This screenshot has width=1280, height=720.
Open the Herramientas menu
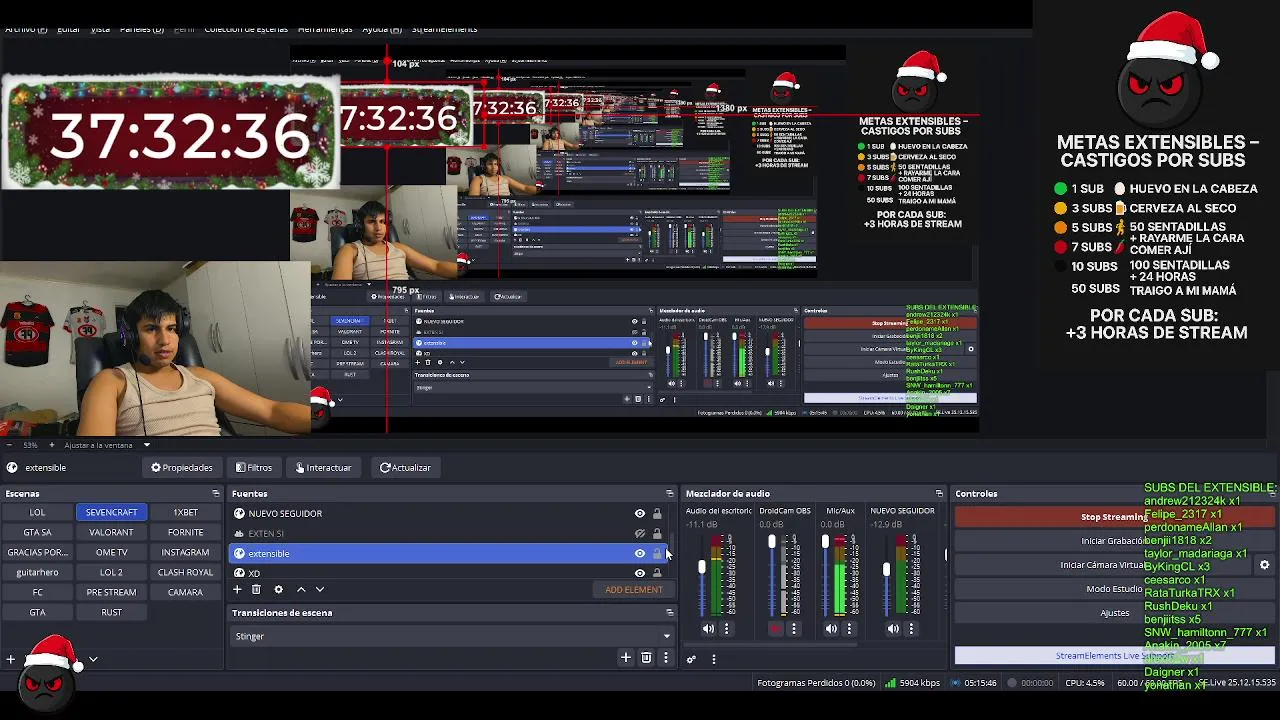tap(325, 29)
